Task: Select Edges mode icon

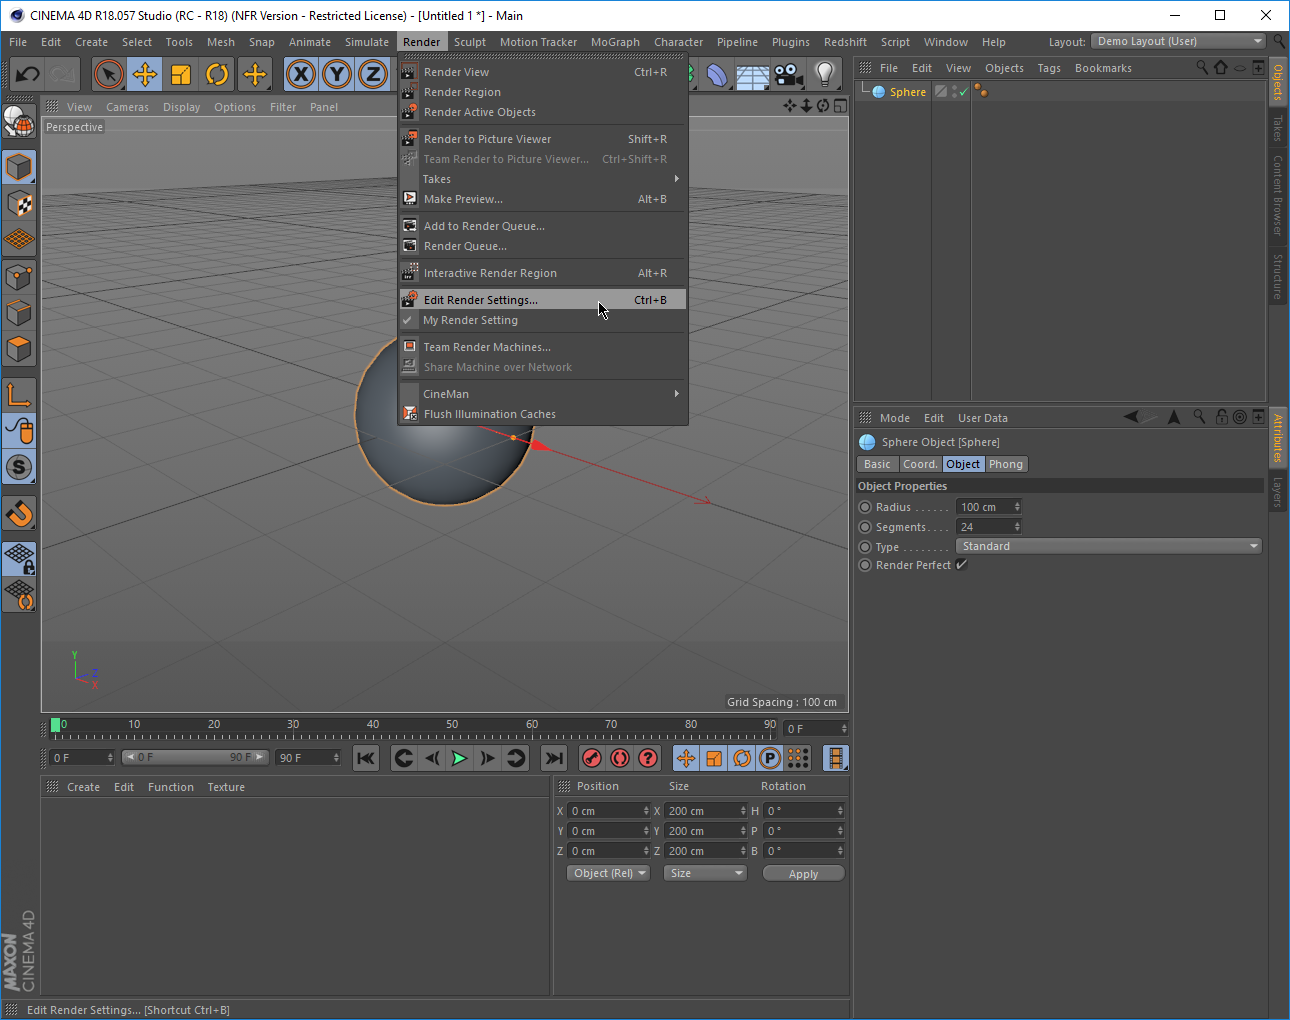Action: [19, 313]
